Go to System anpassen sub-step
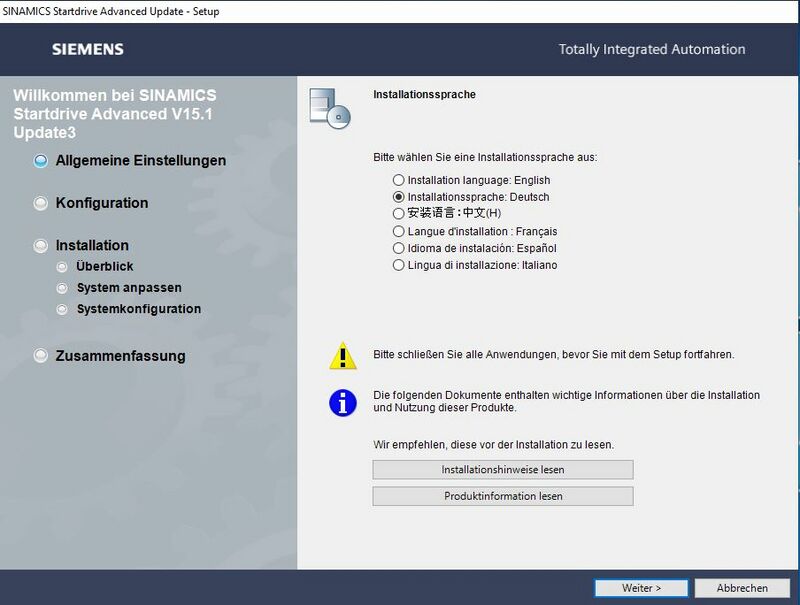800x605 pixels. click(x=129, y=288)
